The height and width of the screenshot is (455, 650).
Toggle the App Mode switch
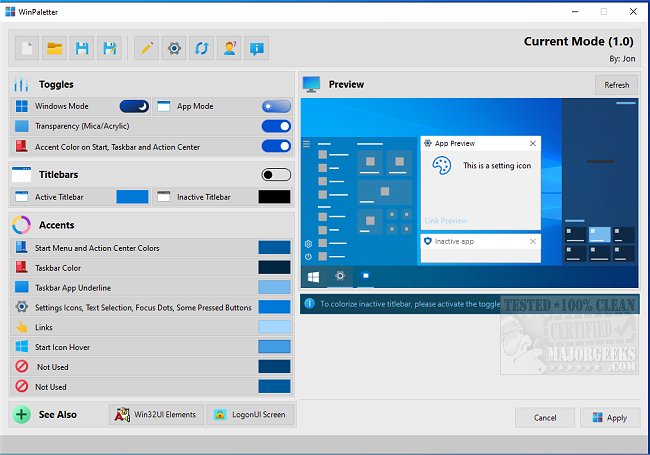[x=276, y=106]
